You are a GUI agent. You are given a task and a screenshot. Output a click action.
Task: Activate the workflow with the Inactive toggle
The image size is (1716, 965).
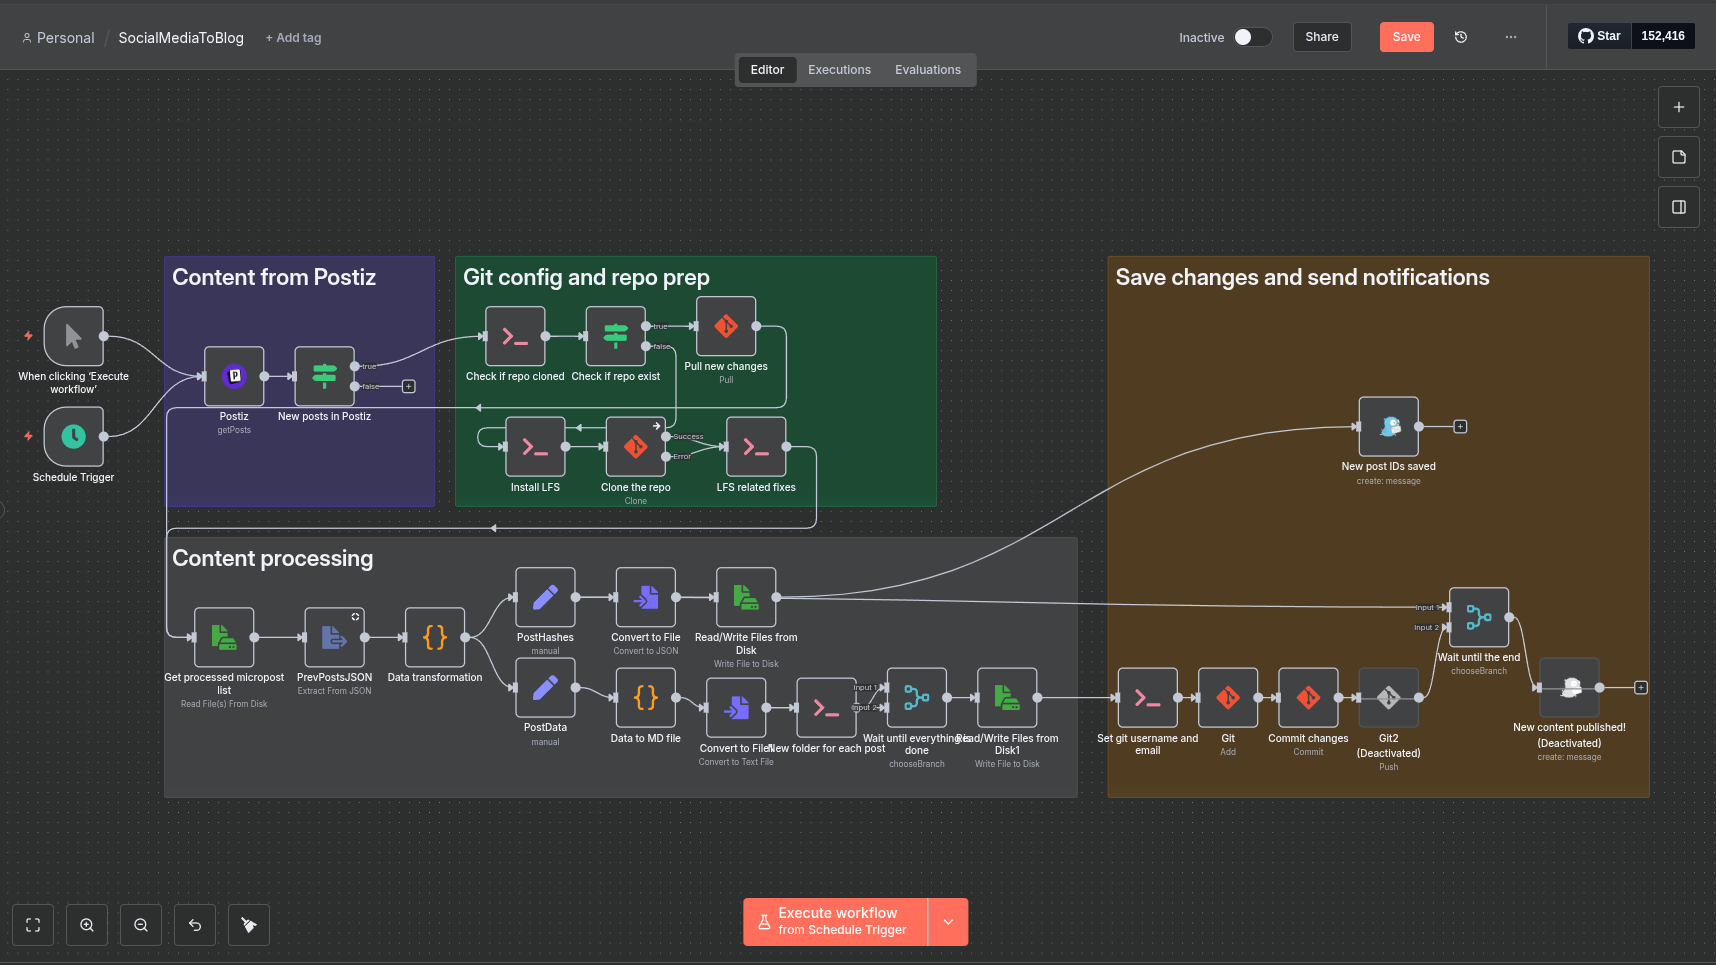(x=1250, y=36)
